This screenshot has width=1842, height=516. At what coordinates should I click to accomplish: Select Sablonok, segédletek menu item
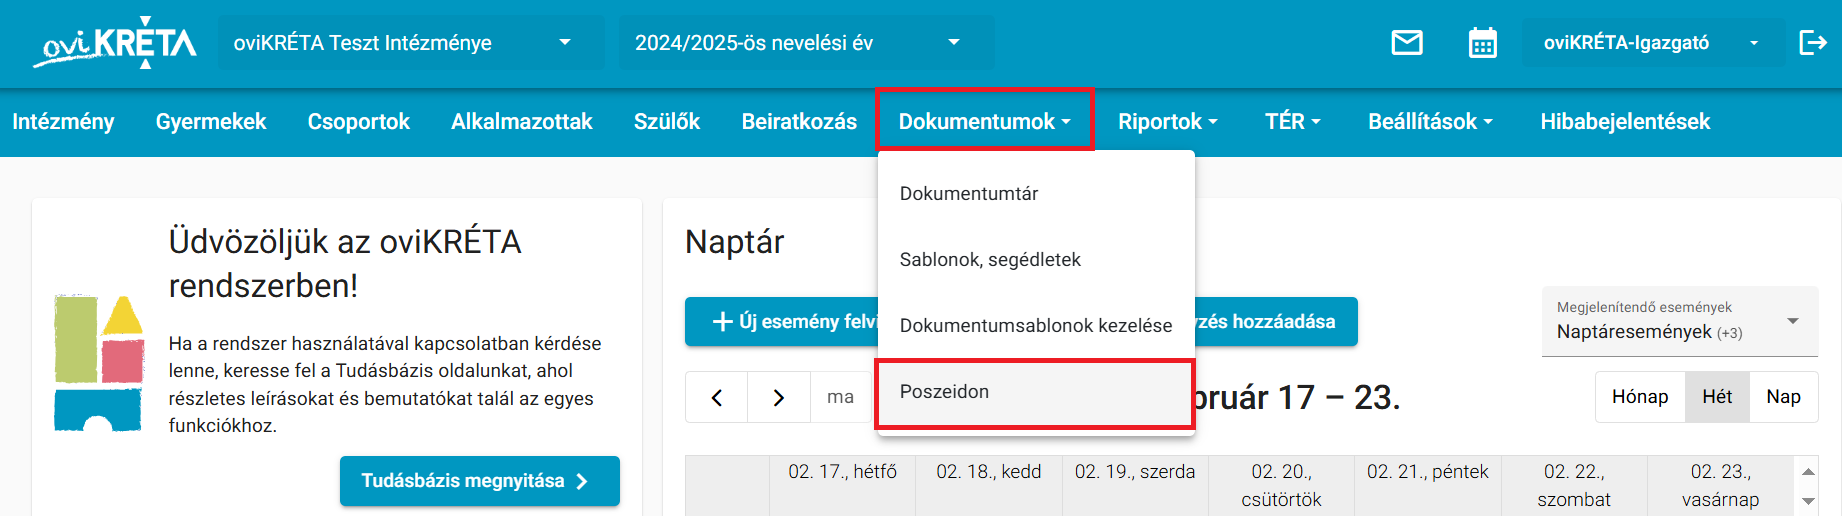tap(1036, 260)
